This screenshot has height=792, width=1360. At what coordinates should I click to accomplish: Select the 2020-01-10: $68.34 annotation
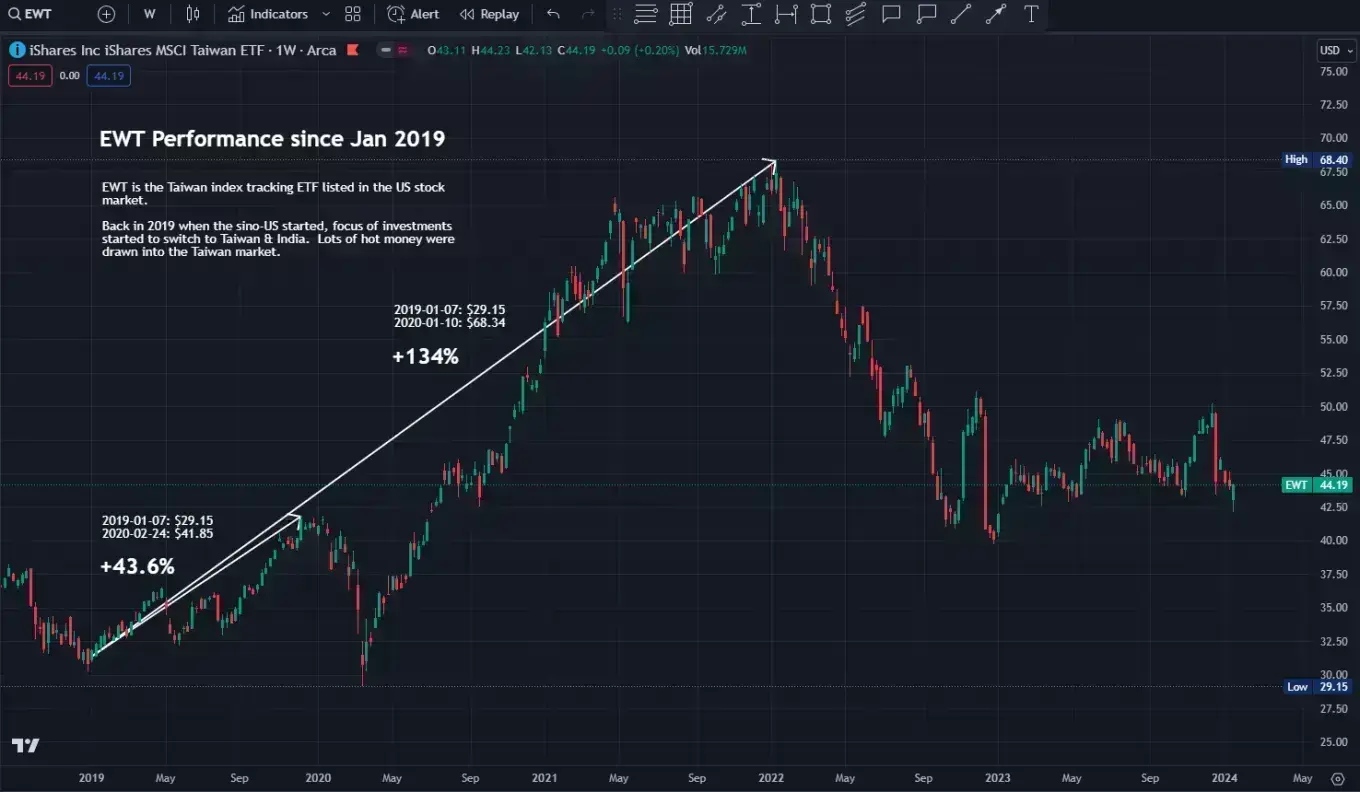(x=450, y=323)
